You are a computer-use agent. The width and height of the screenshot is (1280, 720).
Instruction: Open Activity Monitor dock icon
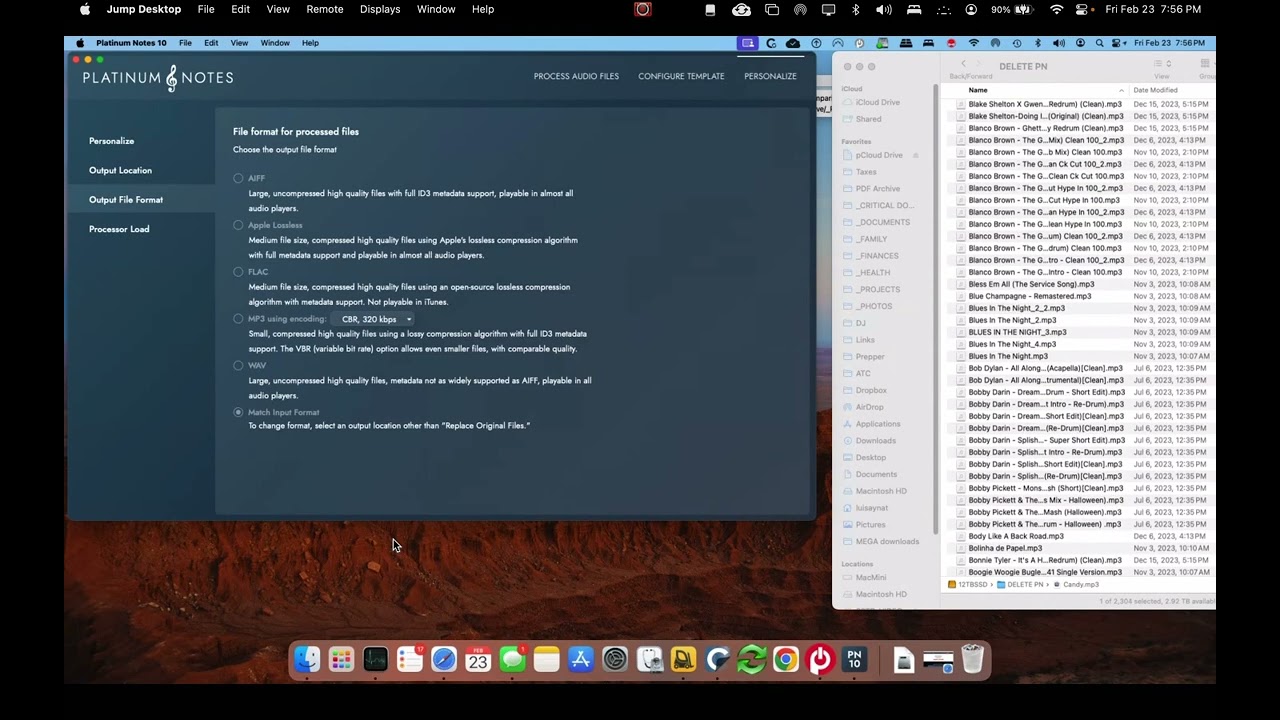(375, 660)
